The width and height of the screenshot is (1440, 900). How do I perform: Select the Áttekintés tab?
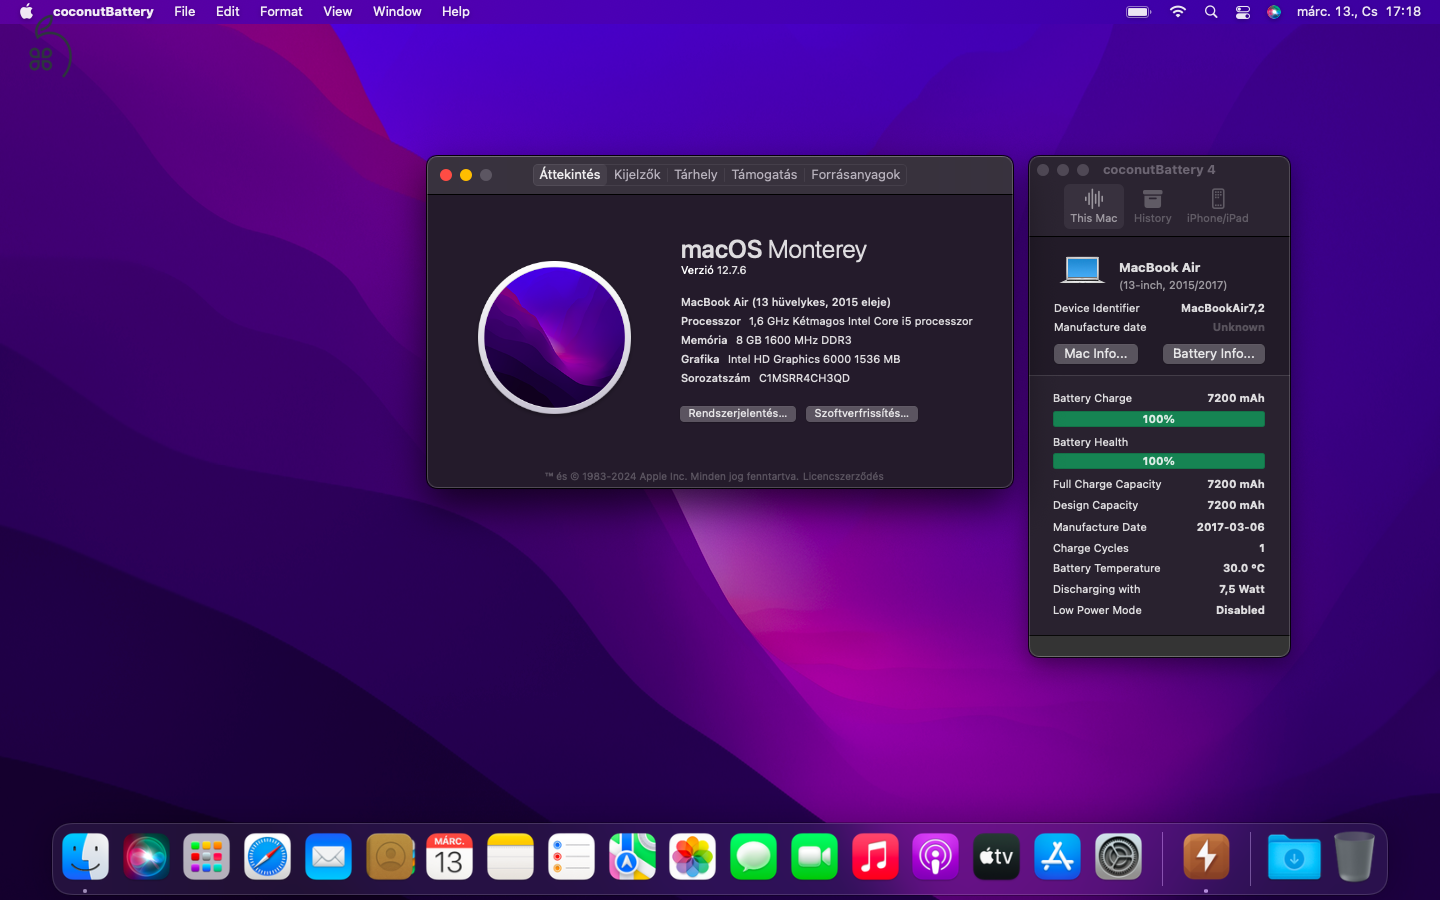tap(570, 174)
